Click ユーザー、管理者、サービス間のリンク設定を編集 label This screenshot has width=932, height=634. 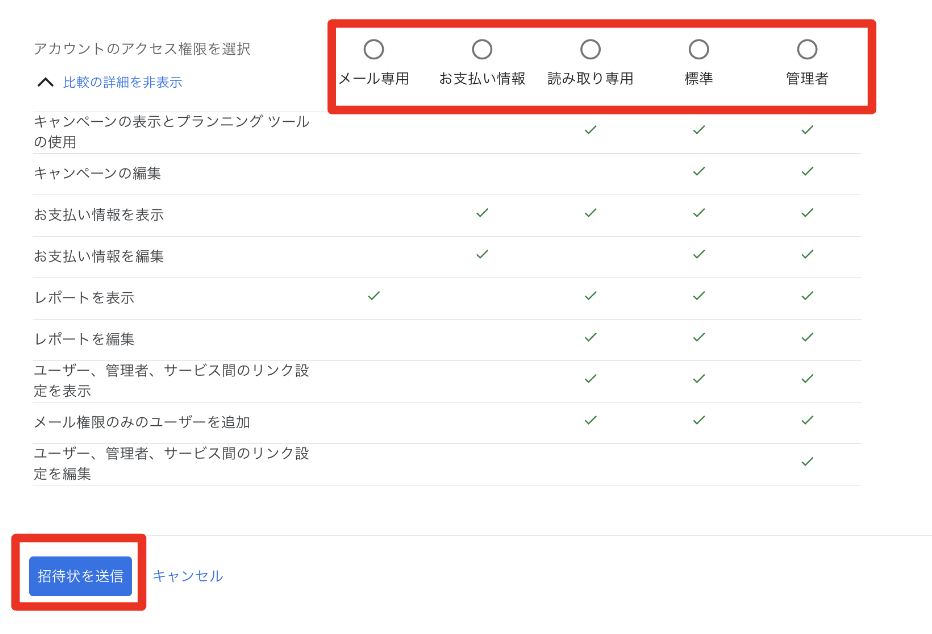(x=172, y=463)
